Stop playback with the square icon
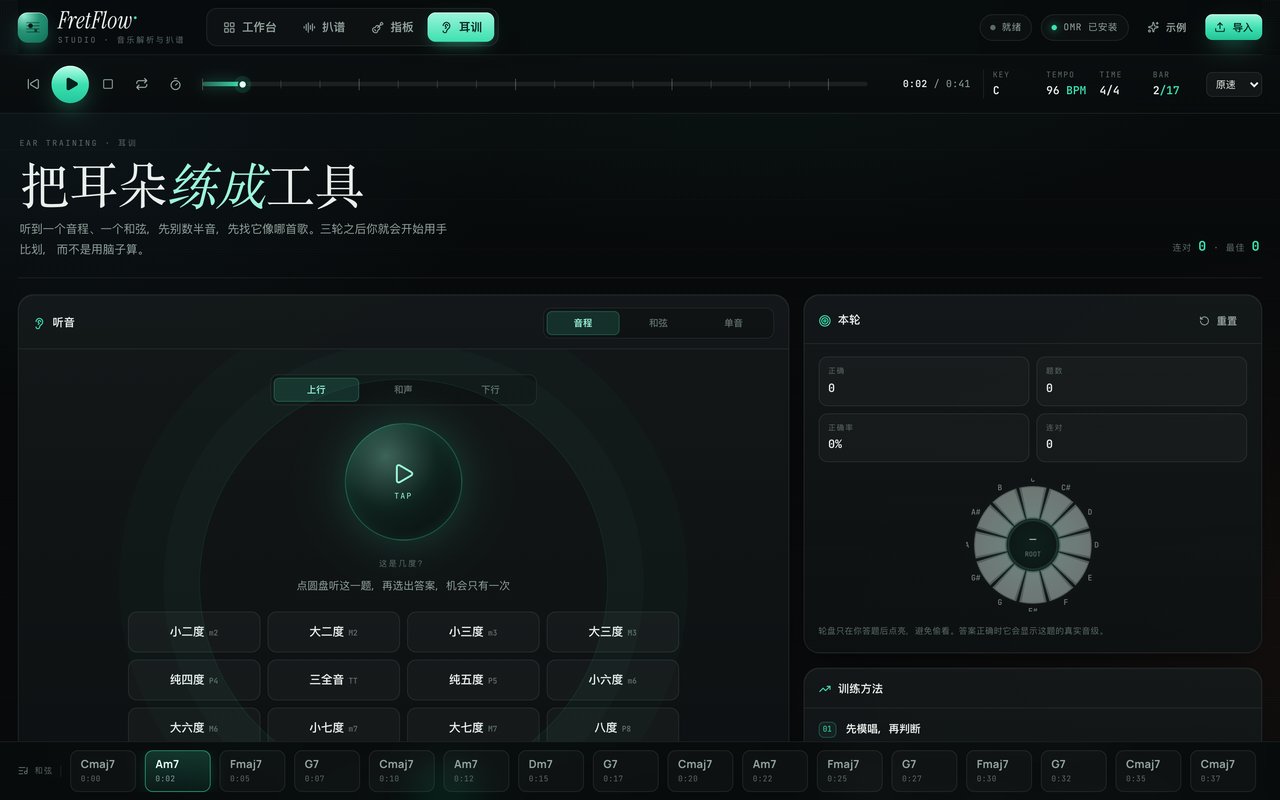This screenshot has height=800, width=1280. coord(108,84)
